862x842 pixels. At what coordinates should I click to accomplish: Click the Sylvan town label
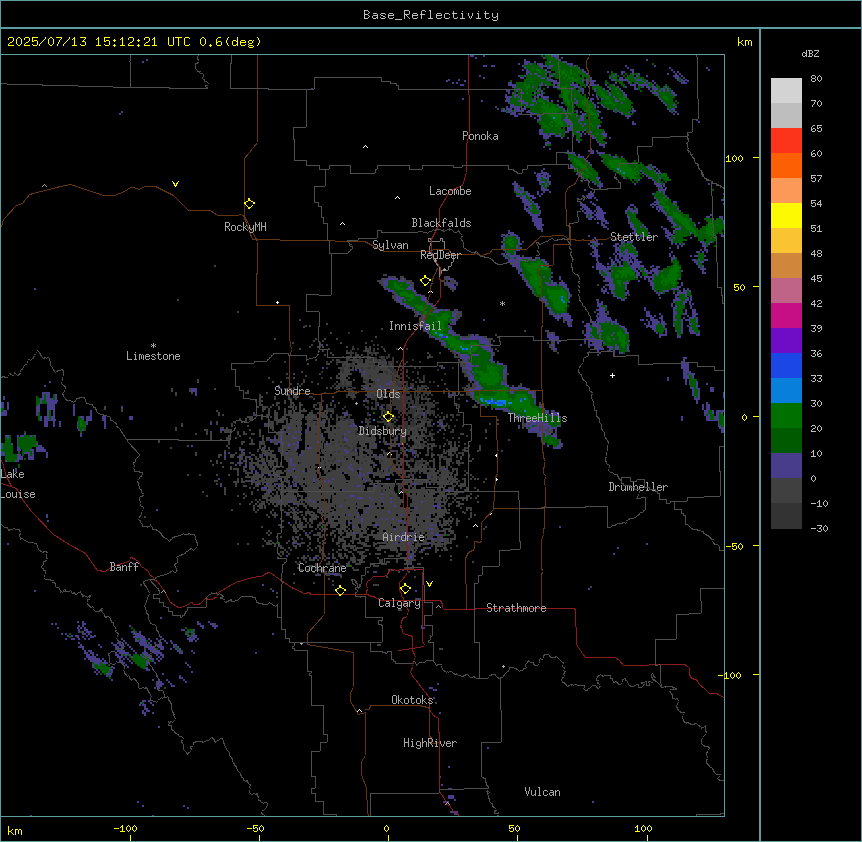(390, 245)
